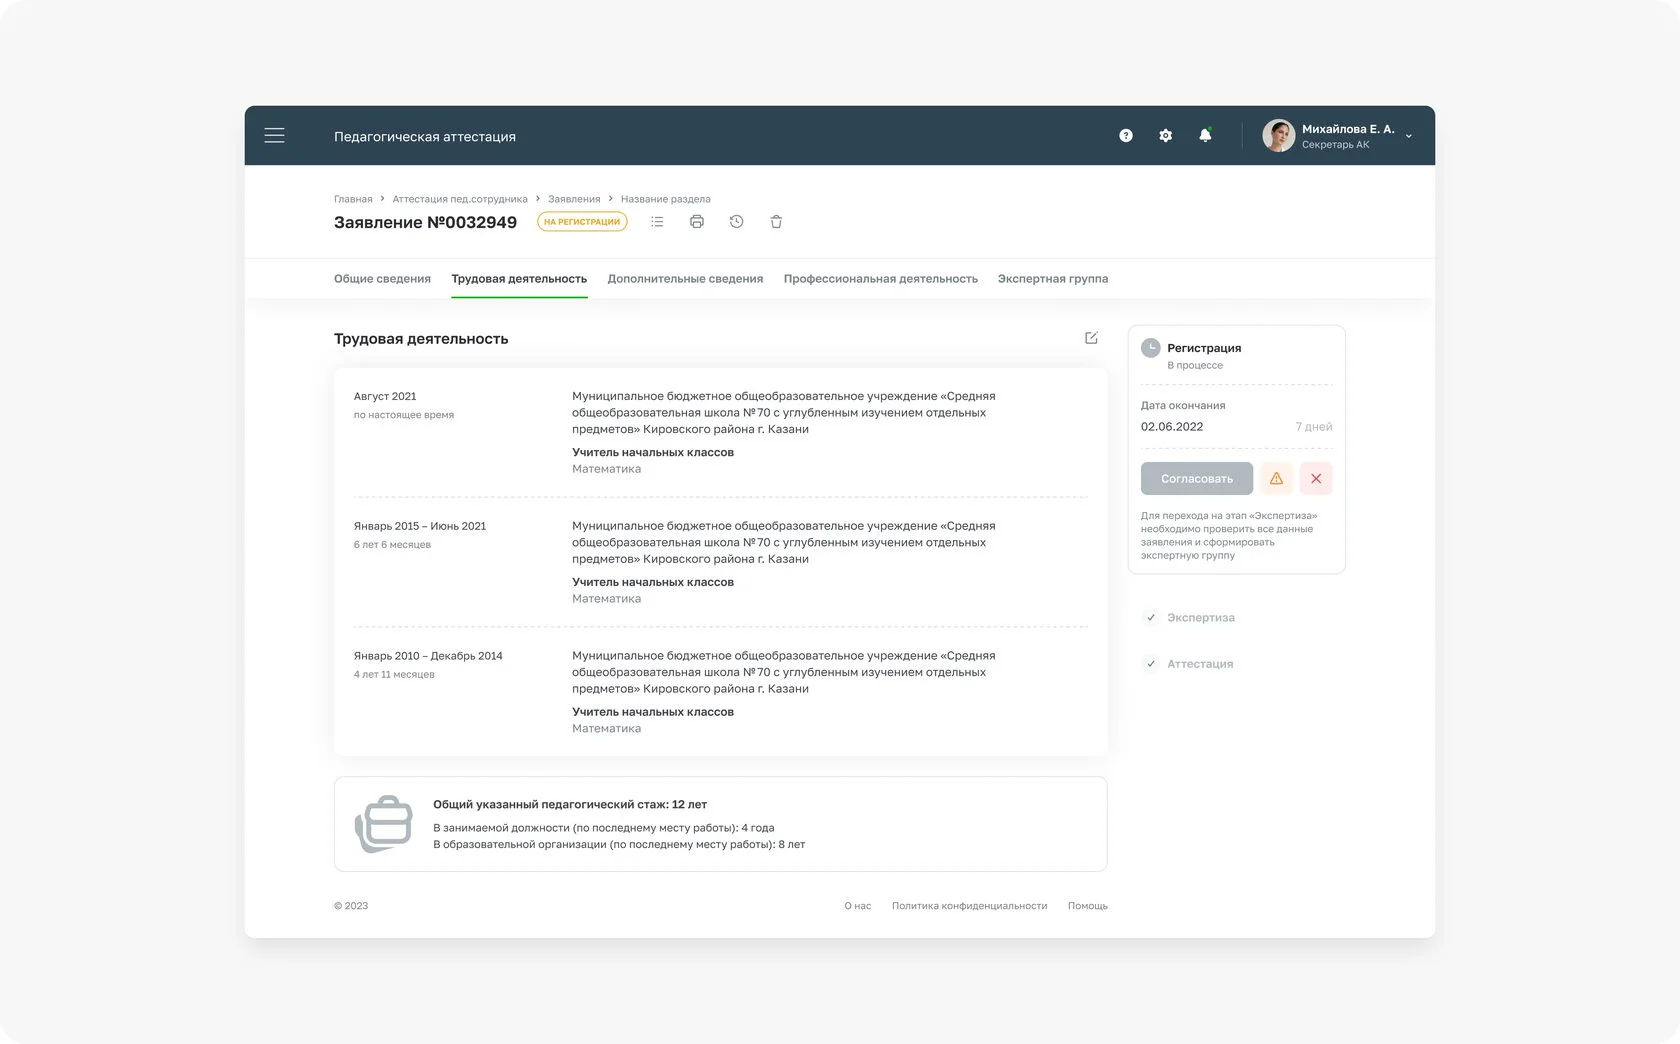Click НА РЕГИСТРАЦИИ status badge
This screenshot has height=1044, width=1680.
click(582, 222)
